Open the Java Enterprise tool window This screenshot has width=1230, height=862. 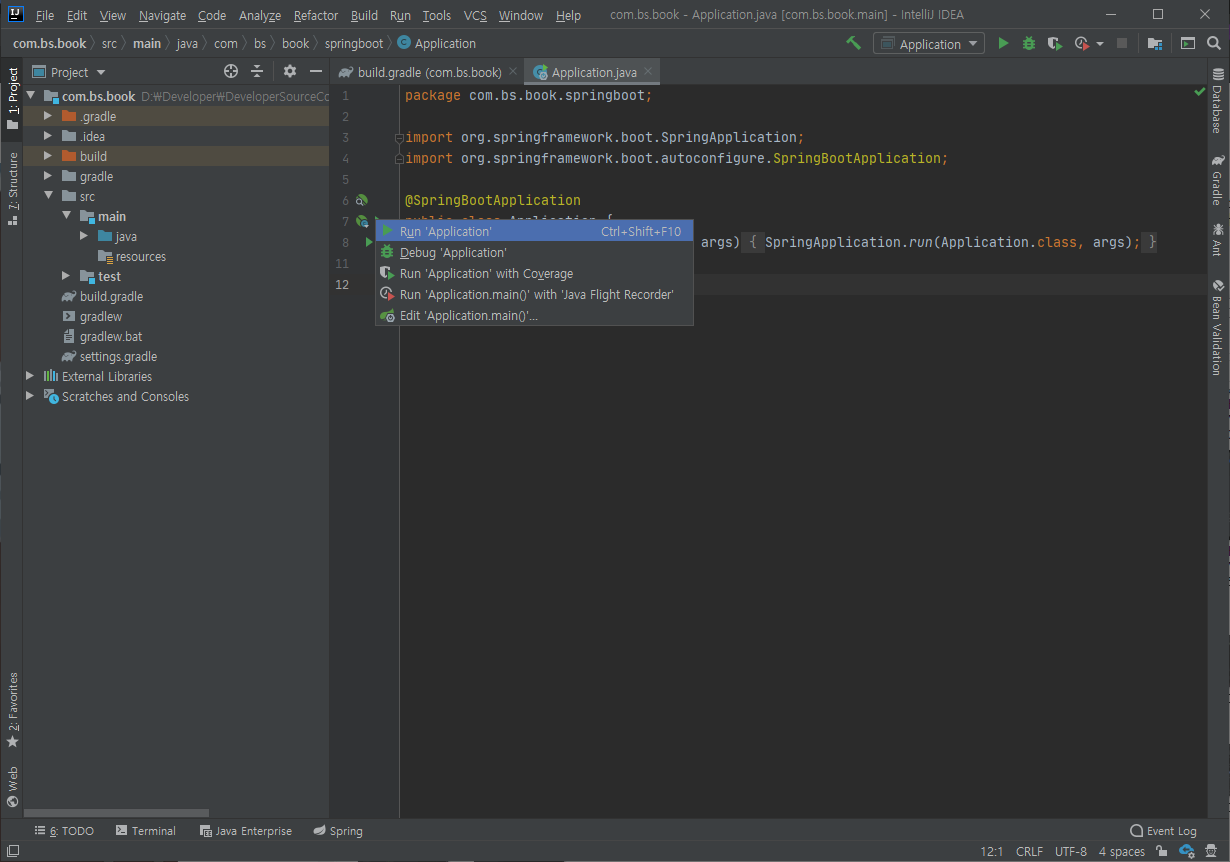coord(246,831)
